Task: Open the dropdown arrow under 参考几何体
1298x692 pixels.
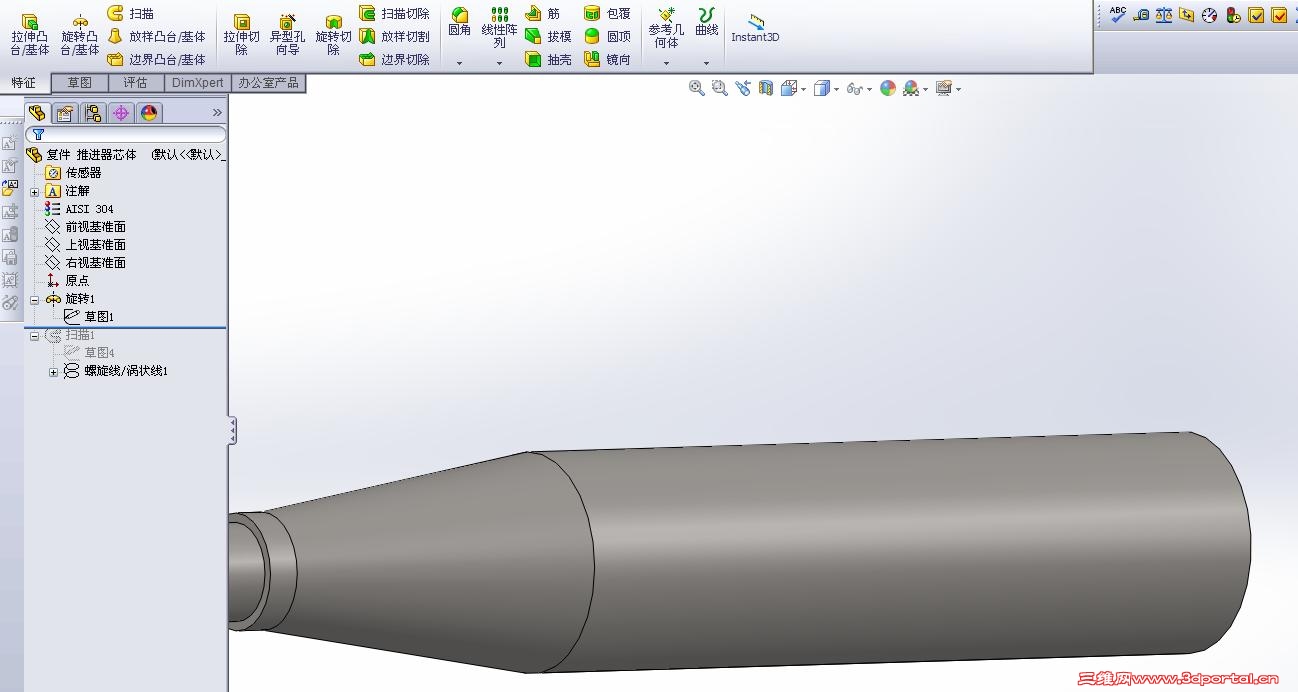Action: pos(666,63)
